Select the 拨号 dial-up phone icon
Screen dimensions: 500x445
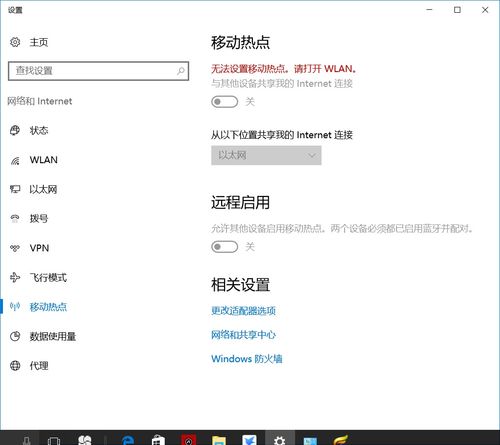[15, 219]
